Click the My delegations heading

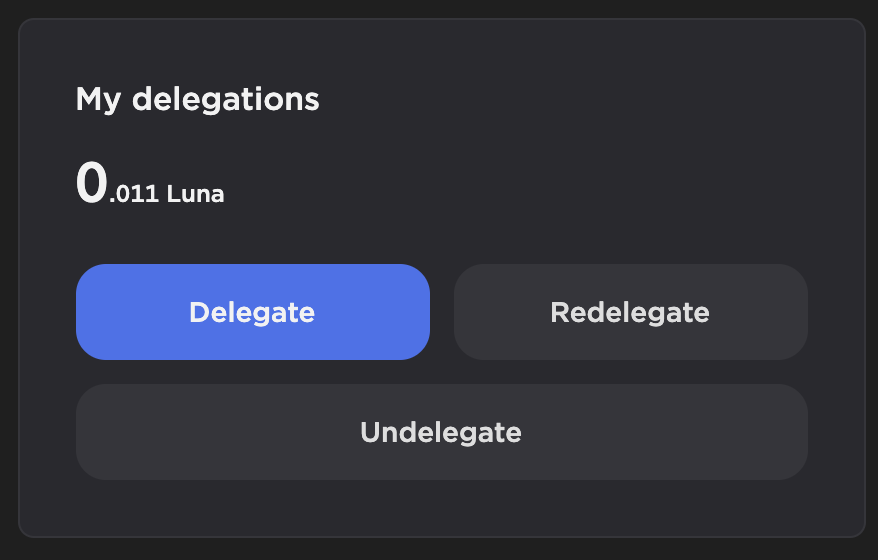[x=197, y=99]
